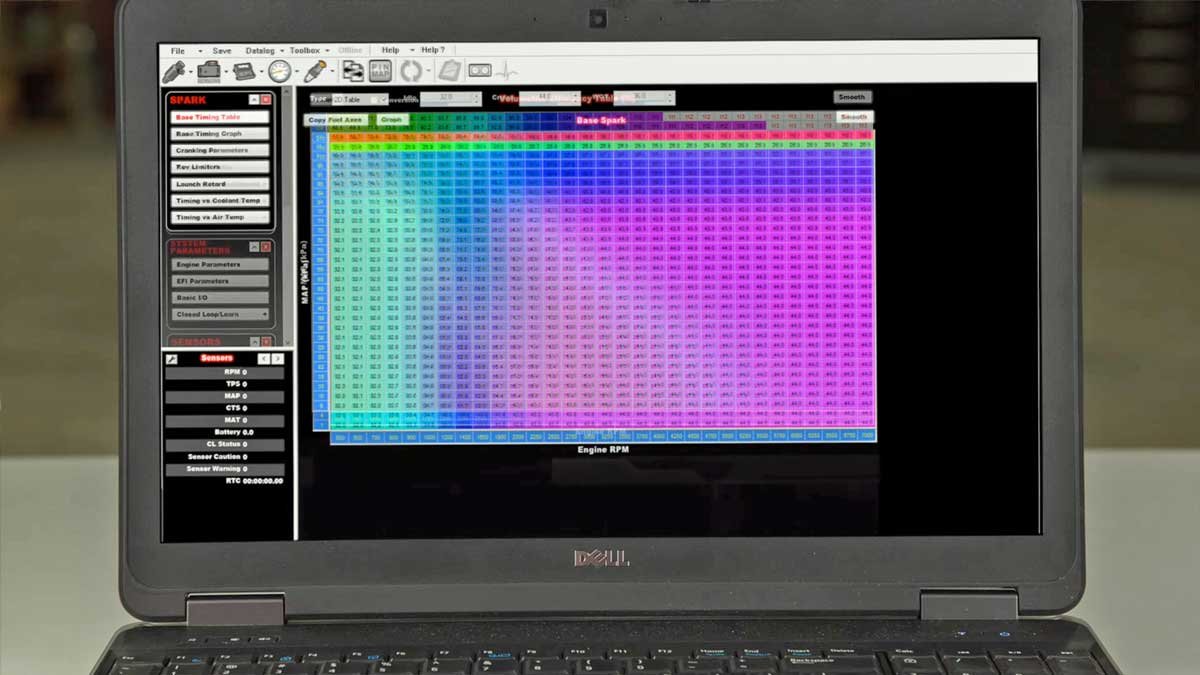This screenshot has height=675, width=1200.
Task: Open the Datalog menu
Action: click(260, 50)
